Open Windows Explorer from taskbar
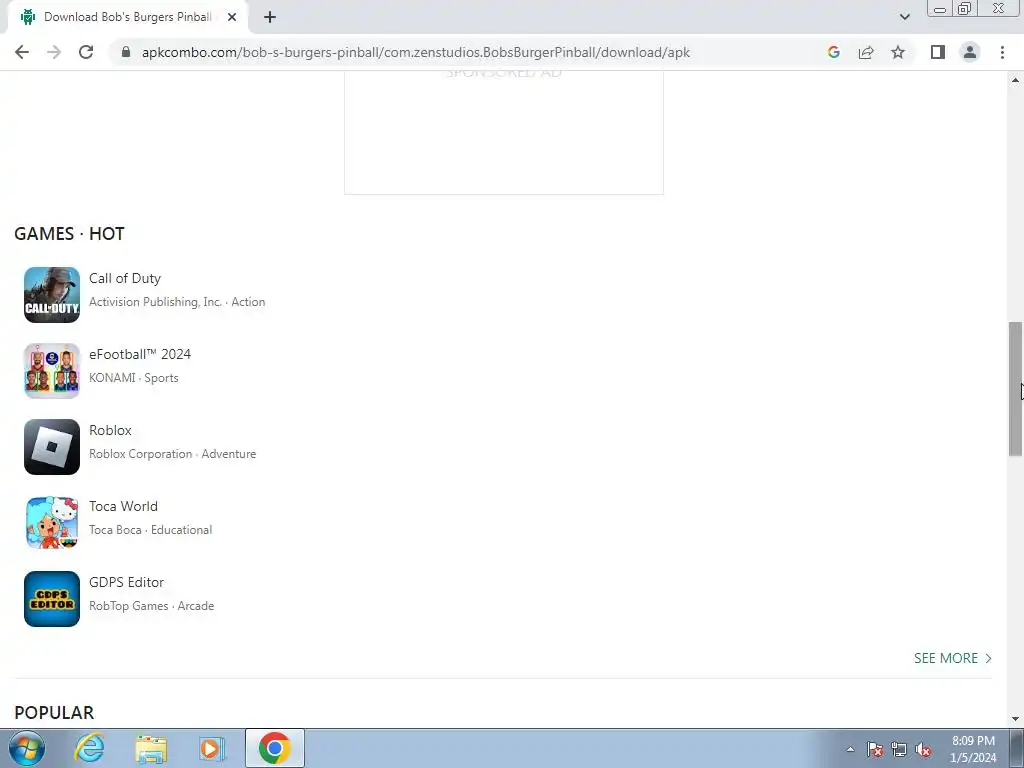Screen dimensions: 1024x768 pos(152,748)
